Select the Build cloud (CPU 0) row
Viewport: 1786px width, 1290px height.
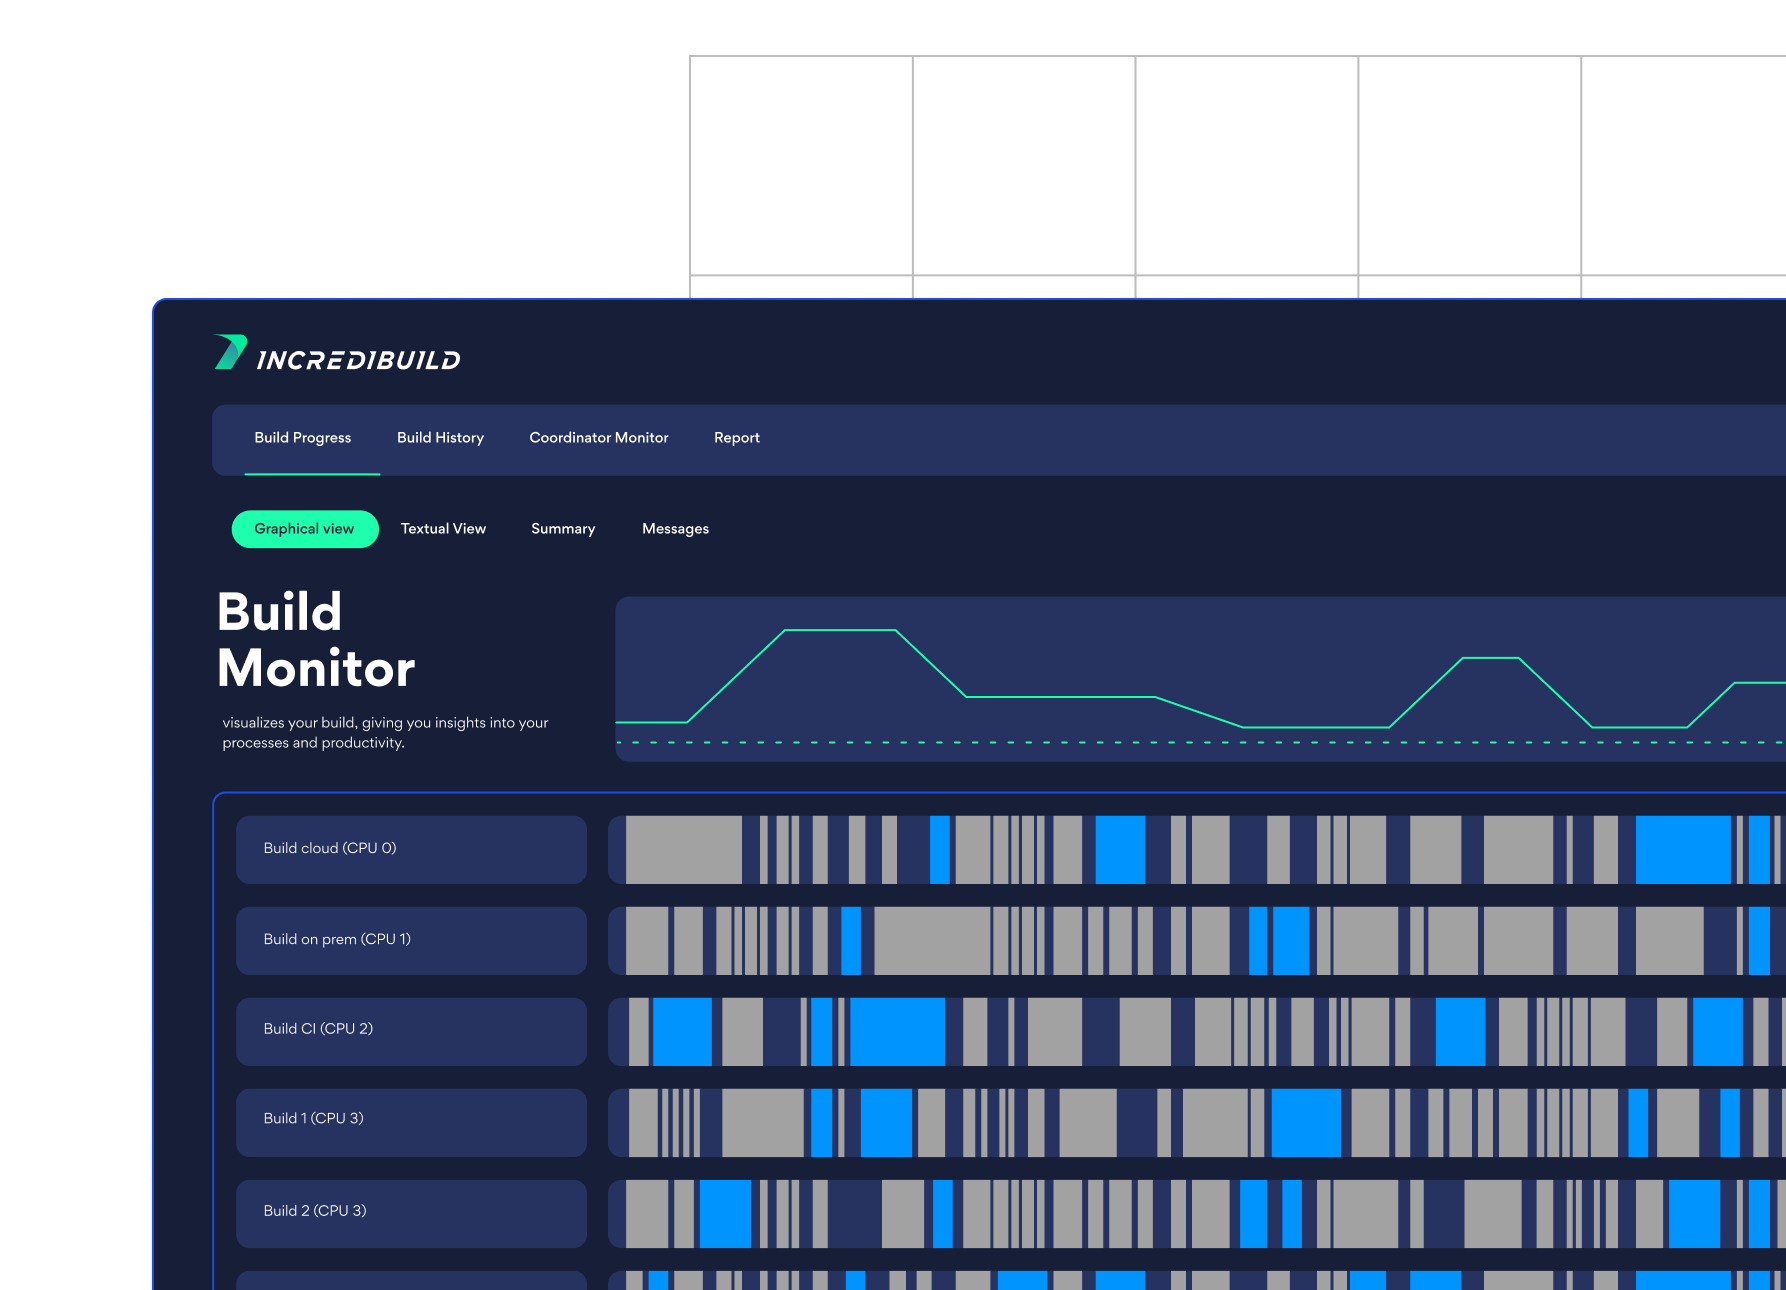pos(411,849)
